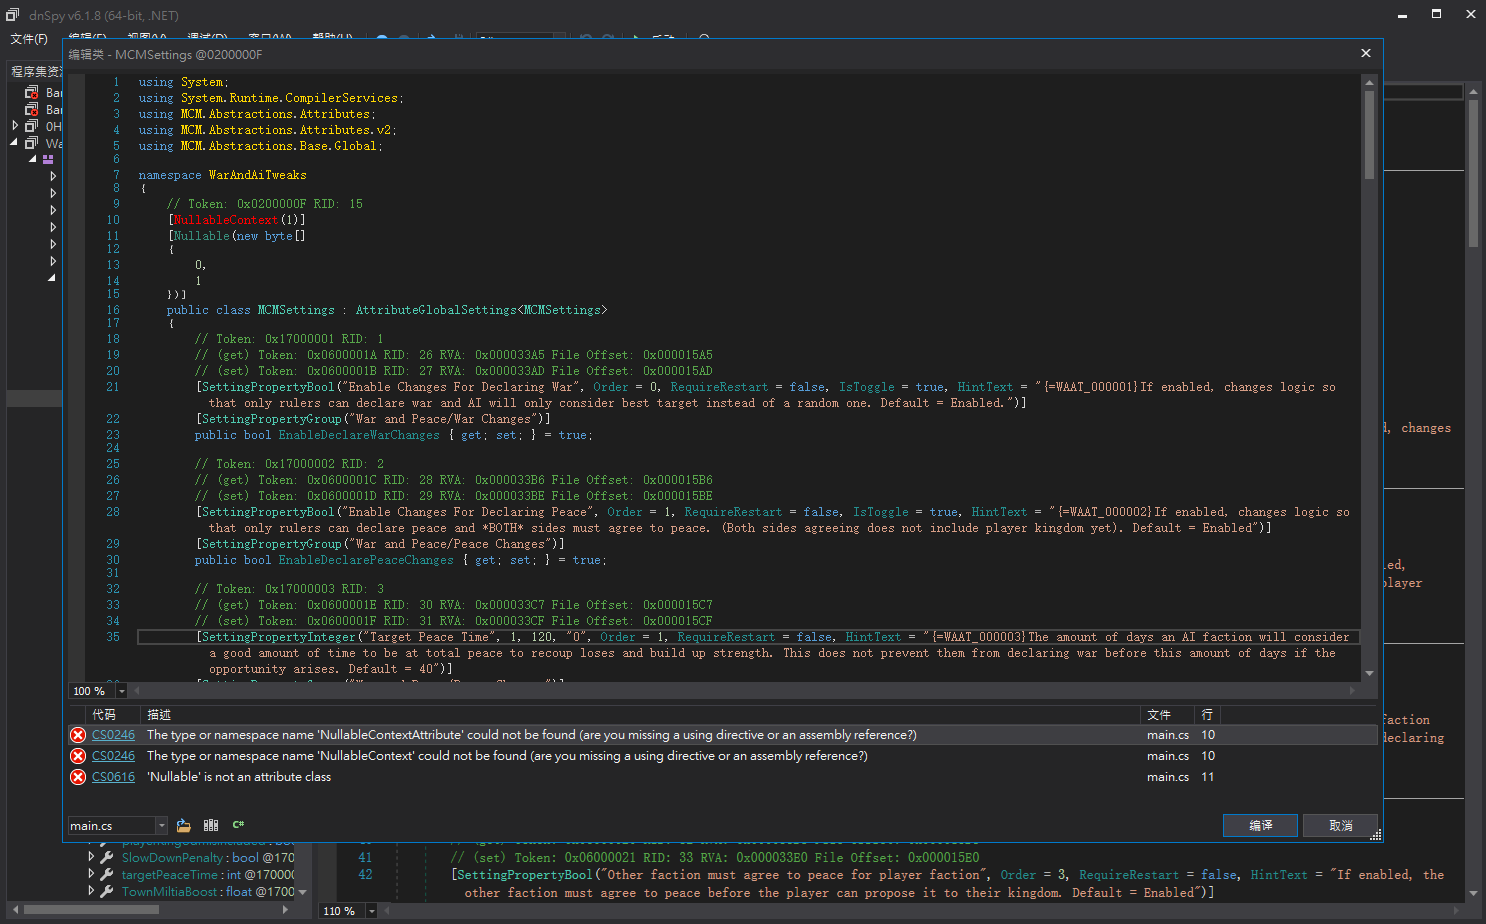The image size is (1486, 924).
Task: Select the TownMiltiaBoost : float tree item
Action: click(x=208, y=891)
